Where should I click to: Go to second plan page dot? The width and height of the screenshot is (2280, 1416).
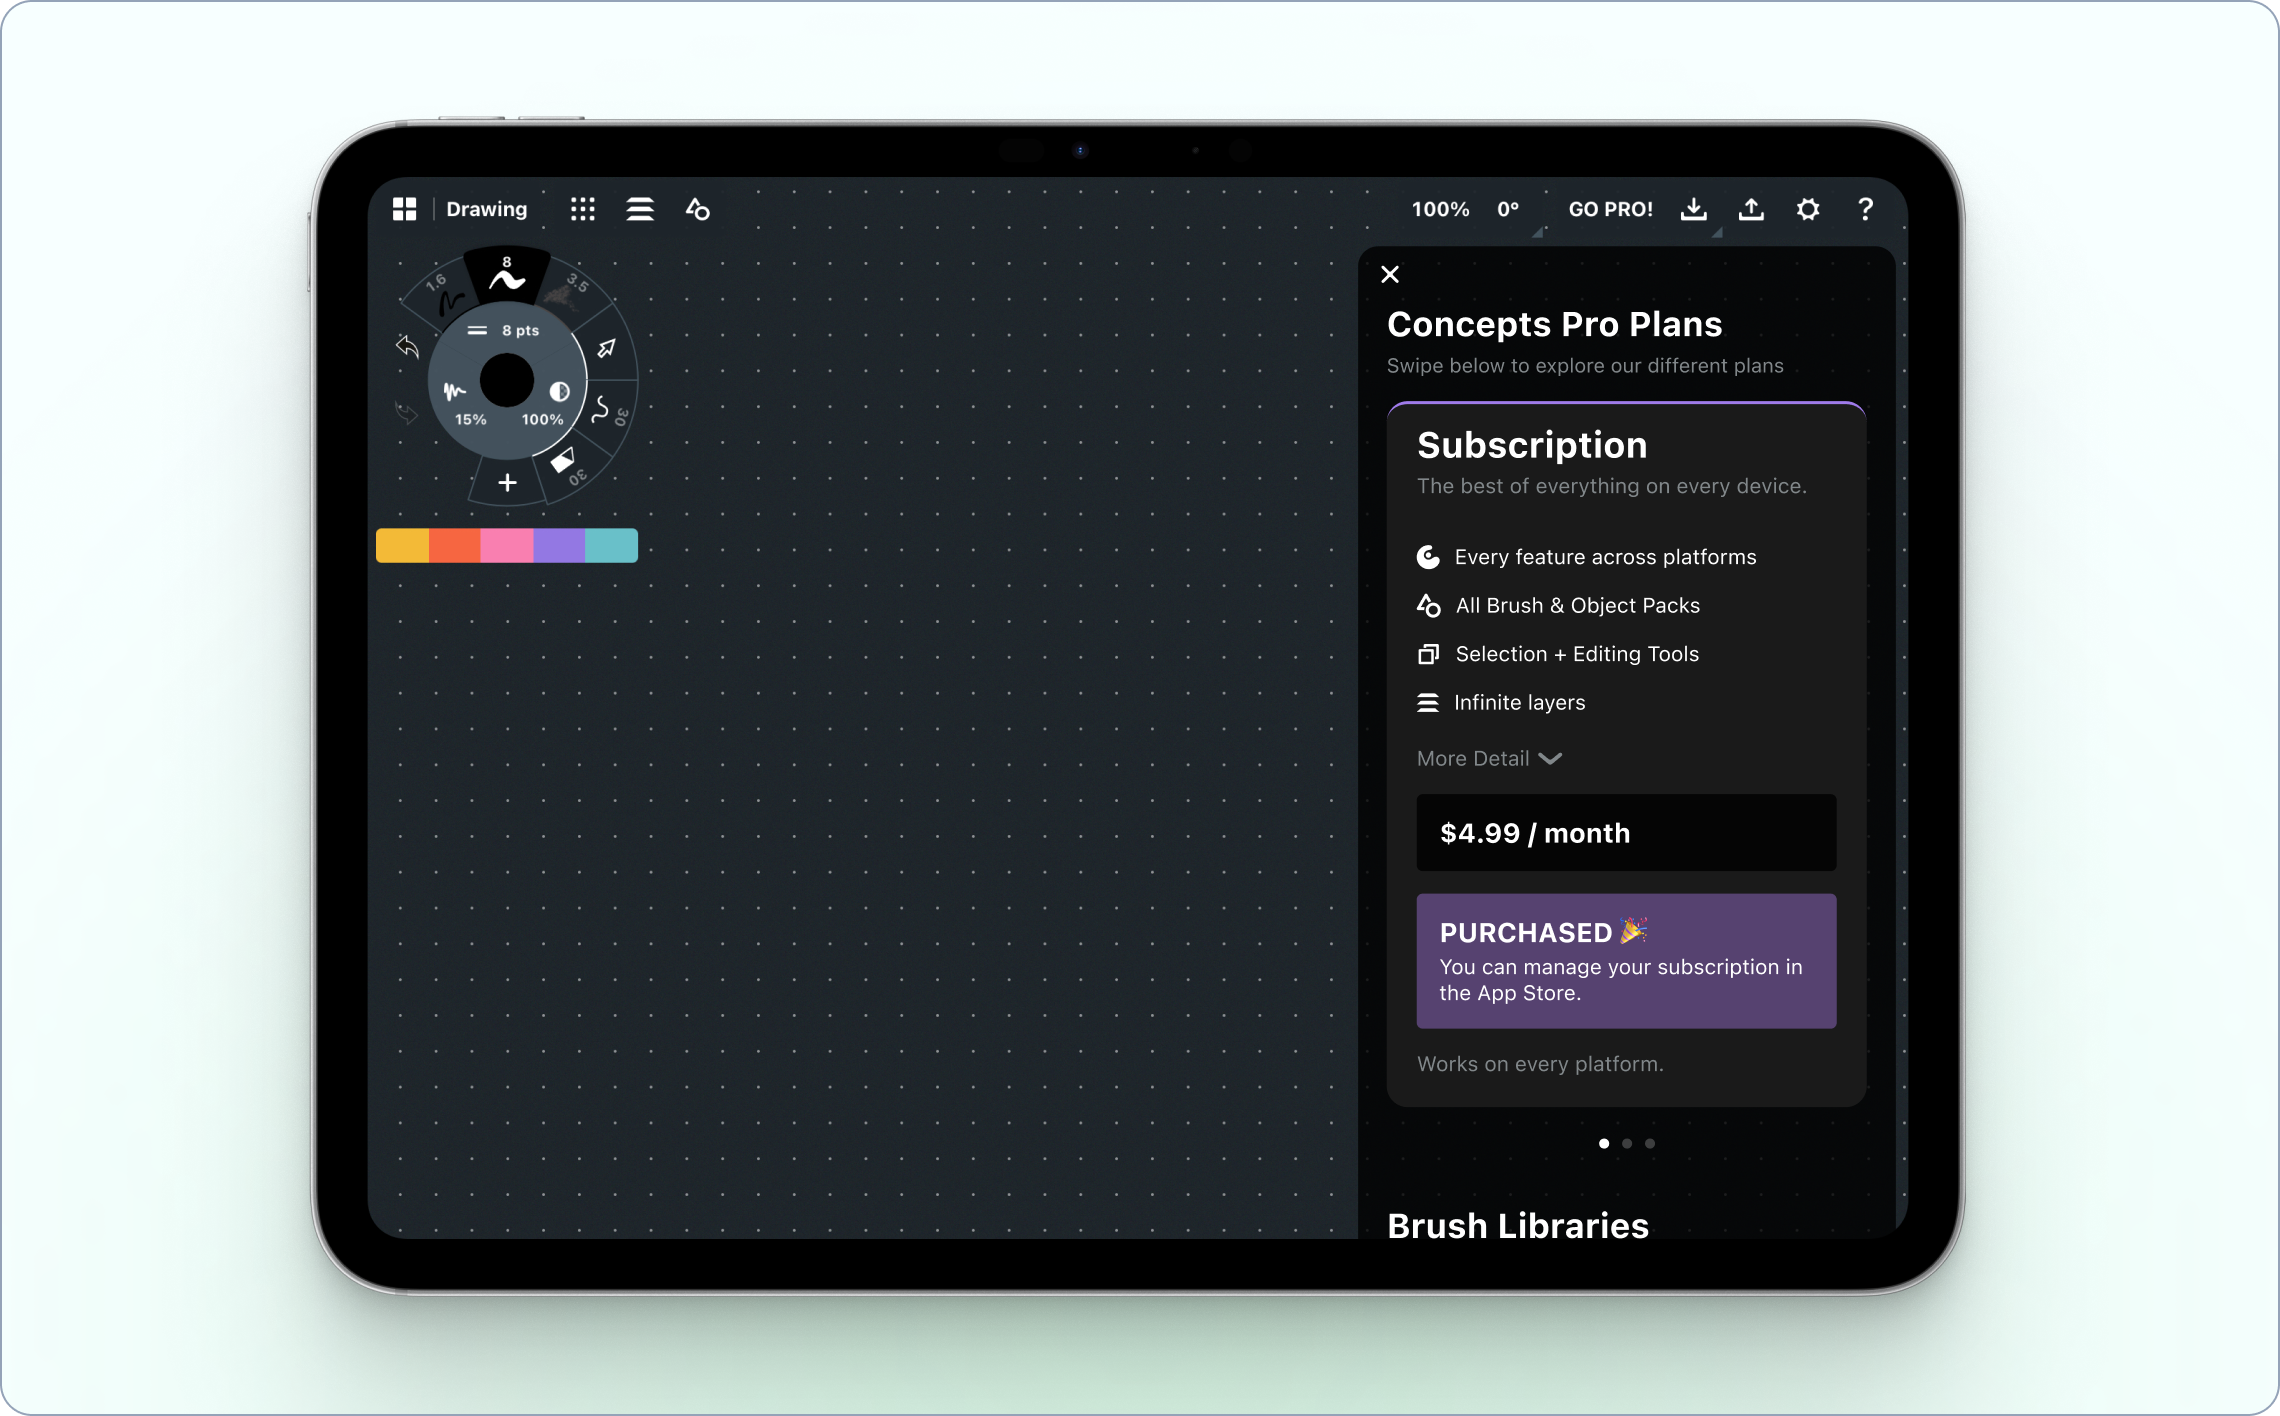pyautogui.click(x=1627, y=1144)
